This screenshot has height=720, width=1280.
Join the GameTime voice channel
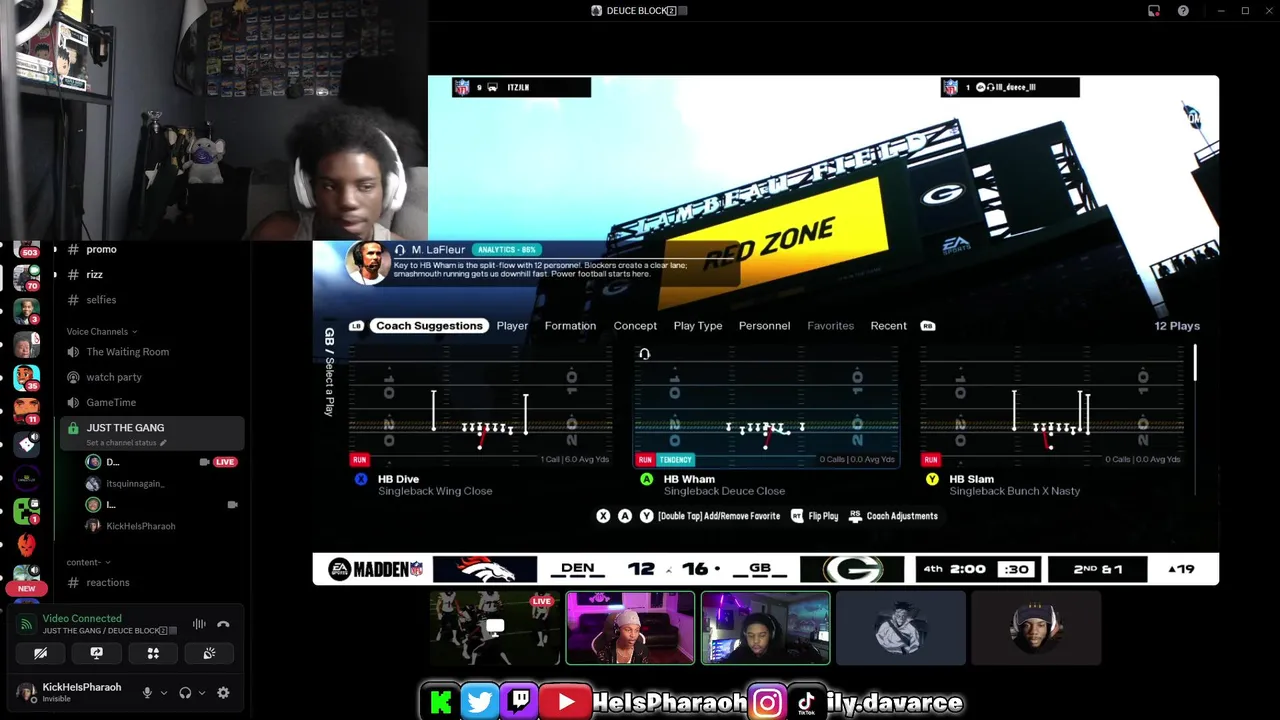tap(111, 402)
